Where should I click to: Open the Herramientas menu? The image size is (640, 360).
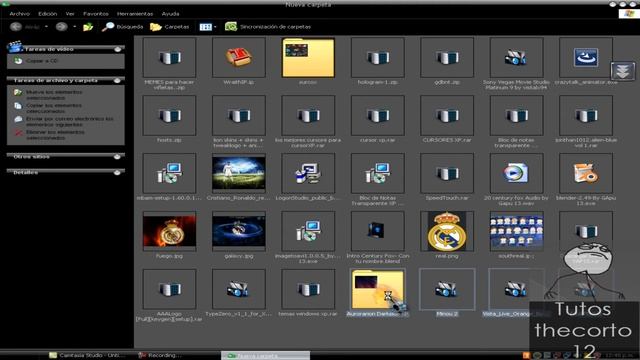point(135,14)
